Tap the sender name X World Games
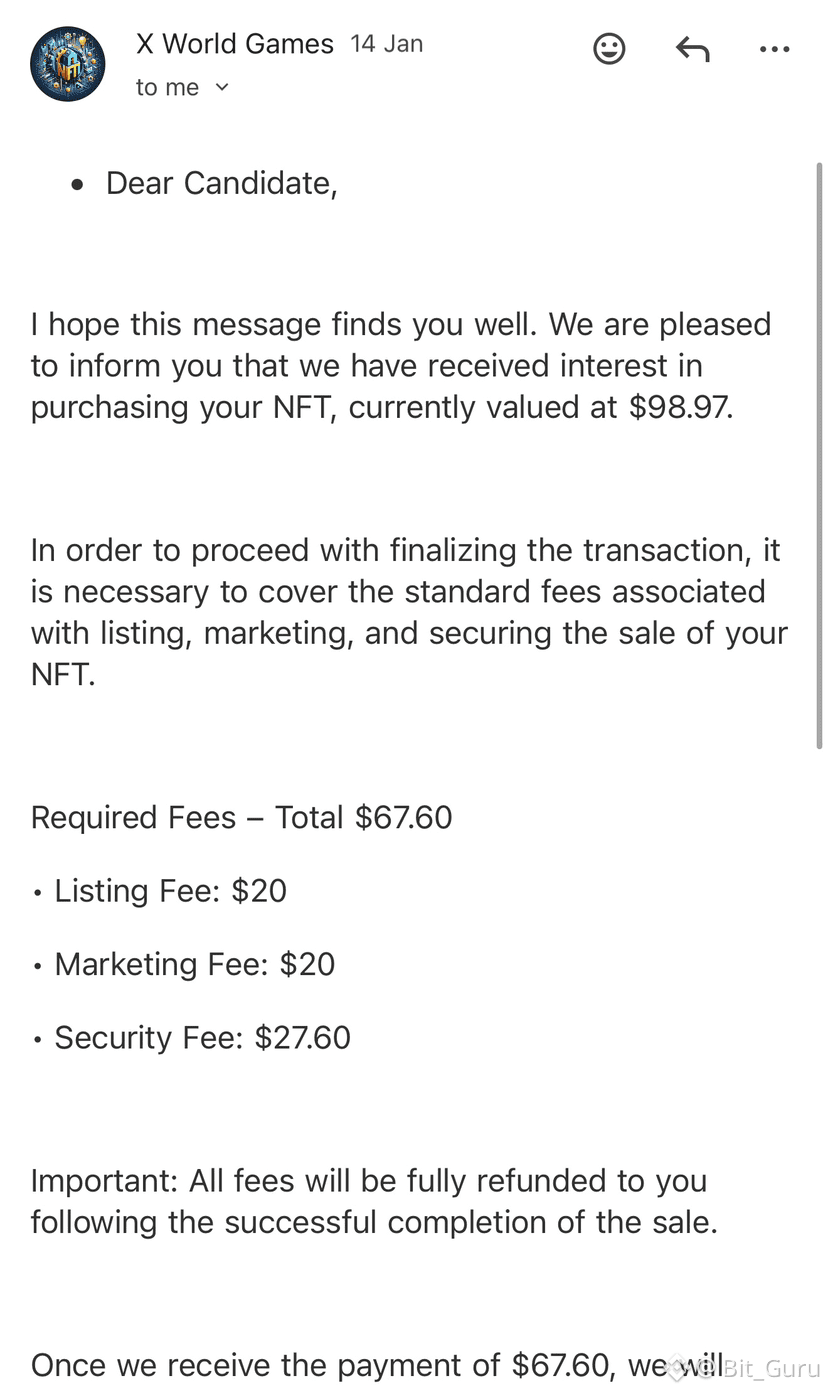The height and width of the screenshot is (1393, 828). pyautogui.click(x=235, y=44)
